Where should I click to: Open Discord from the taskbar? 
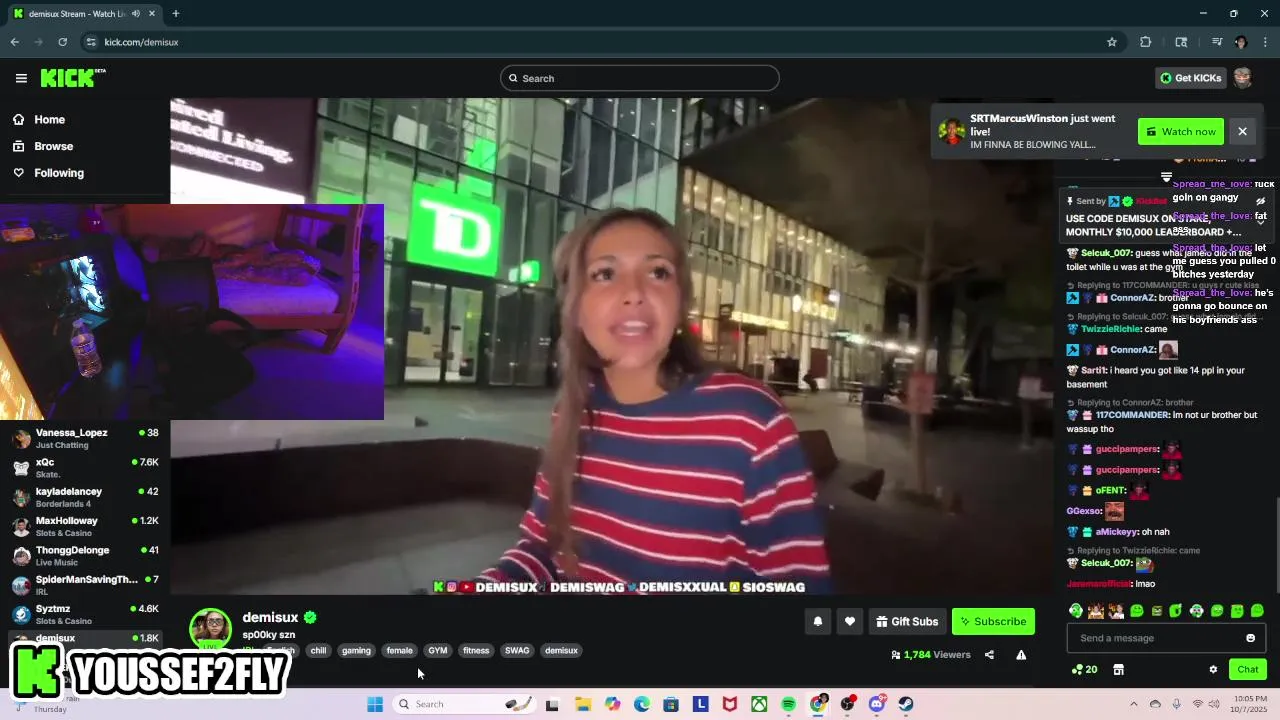tap(877, 704)
